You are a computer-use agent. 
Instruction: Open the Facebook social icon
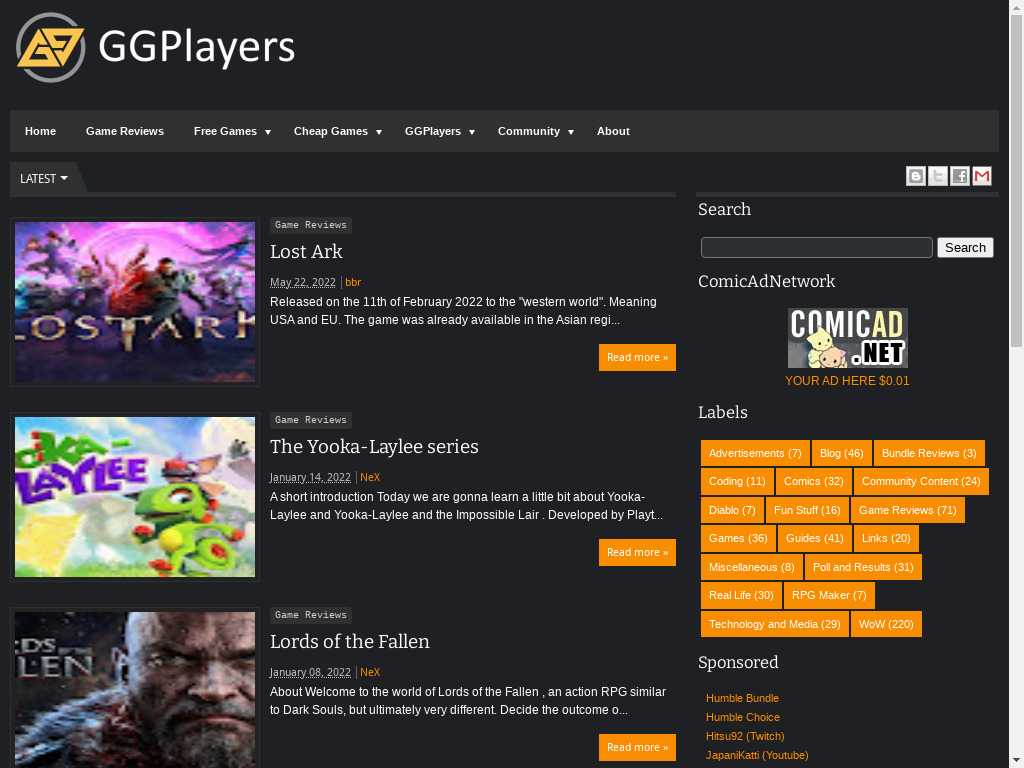click(x=960, y=176)
